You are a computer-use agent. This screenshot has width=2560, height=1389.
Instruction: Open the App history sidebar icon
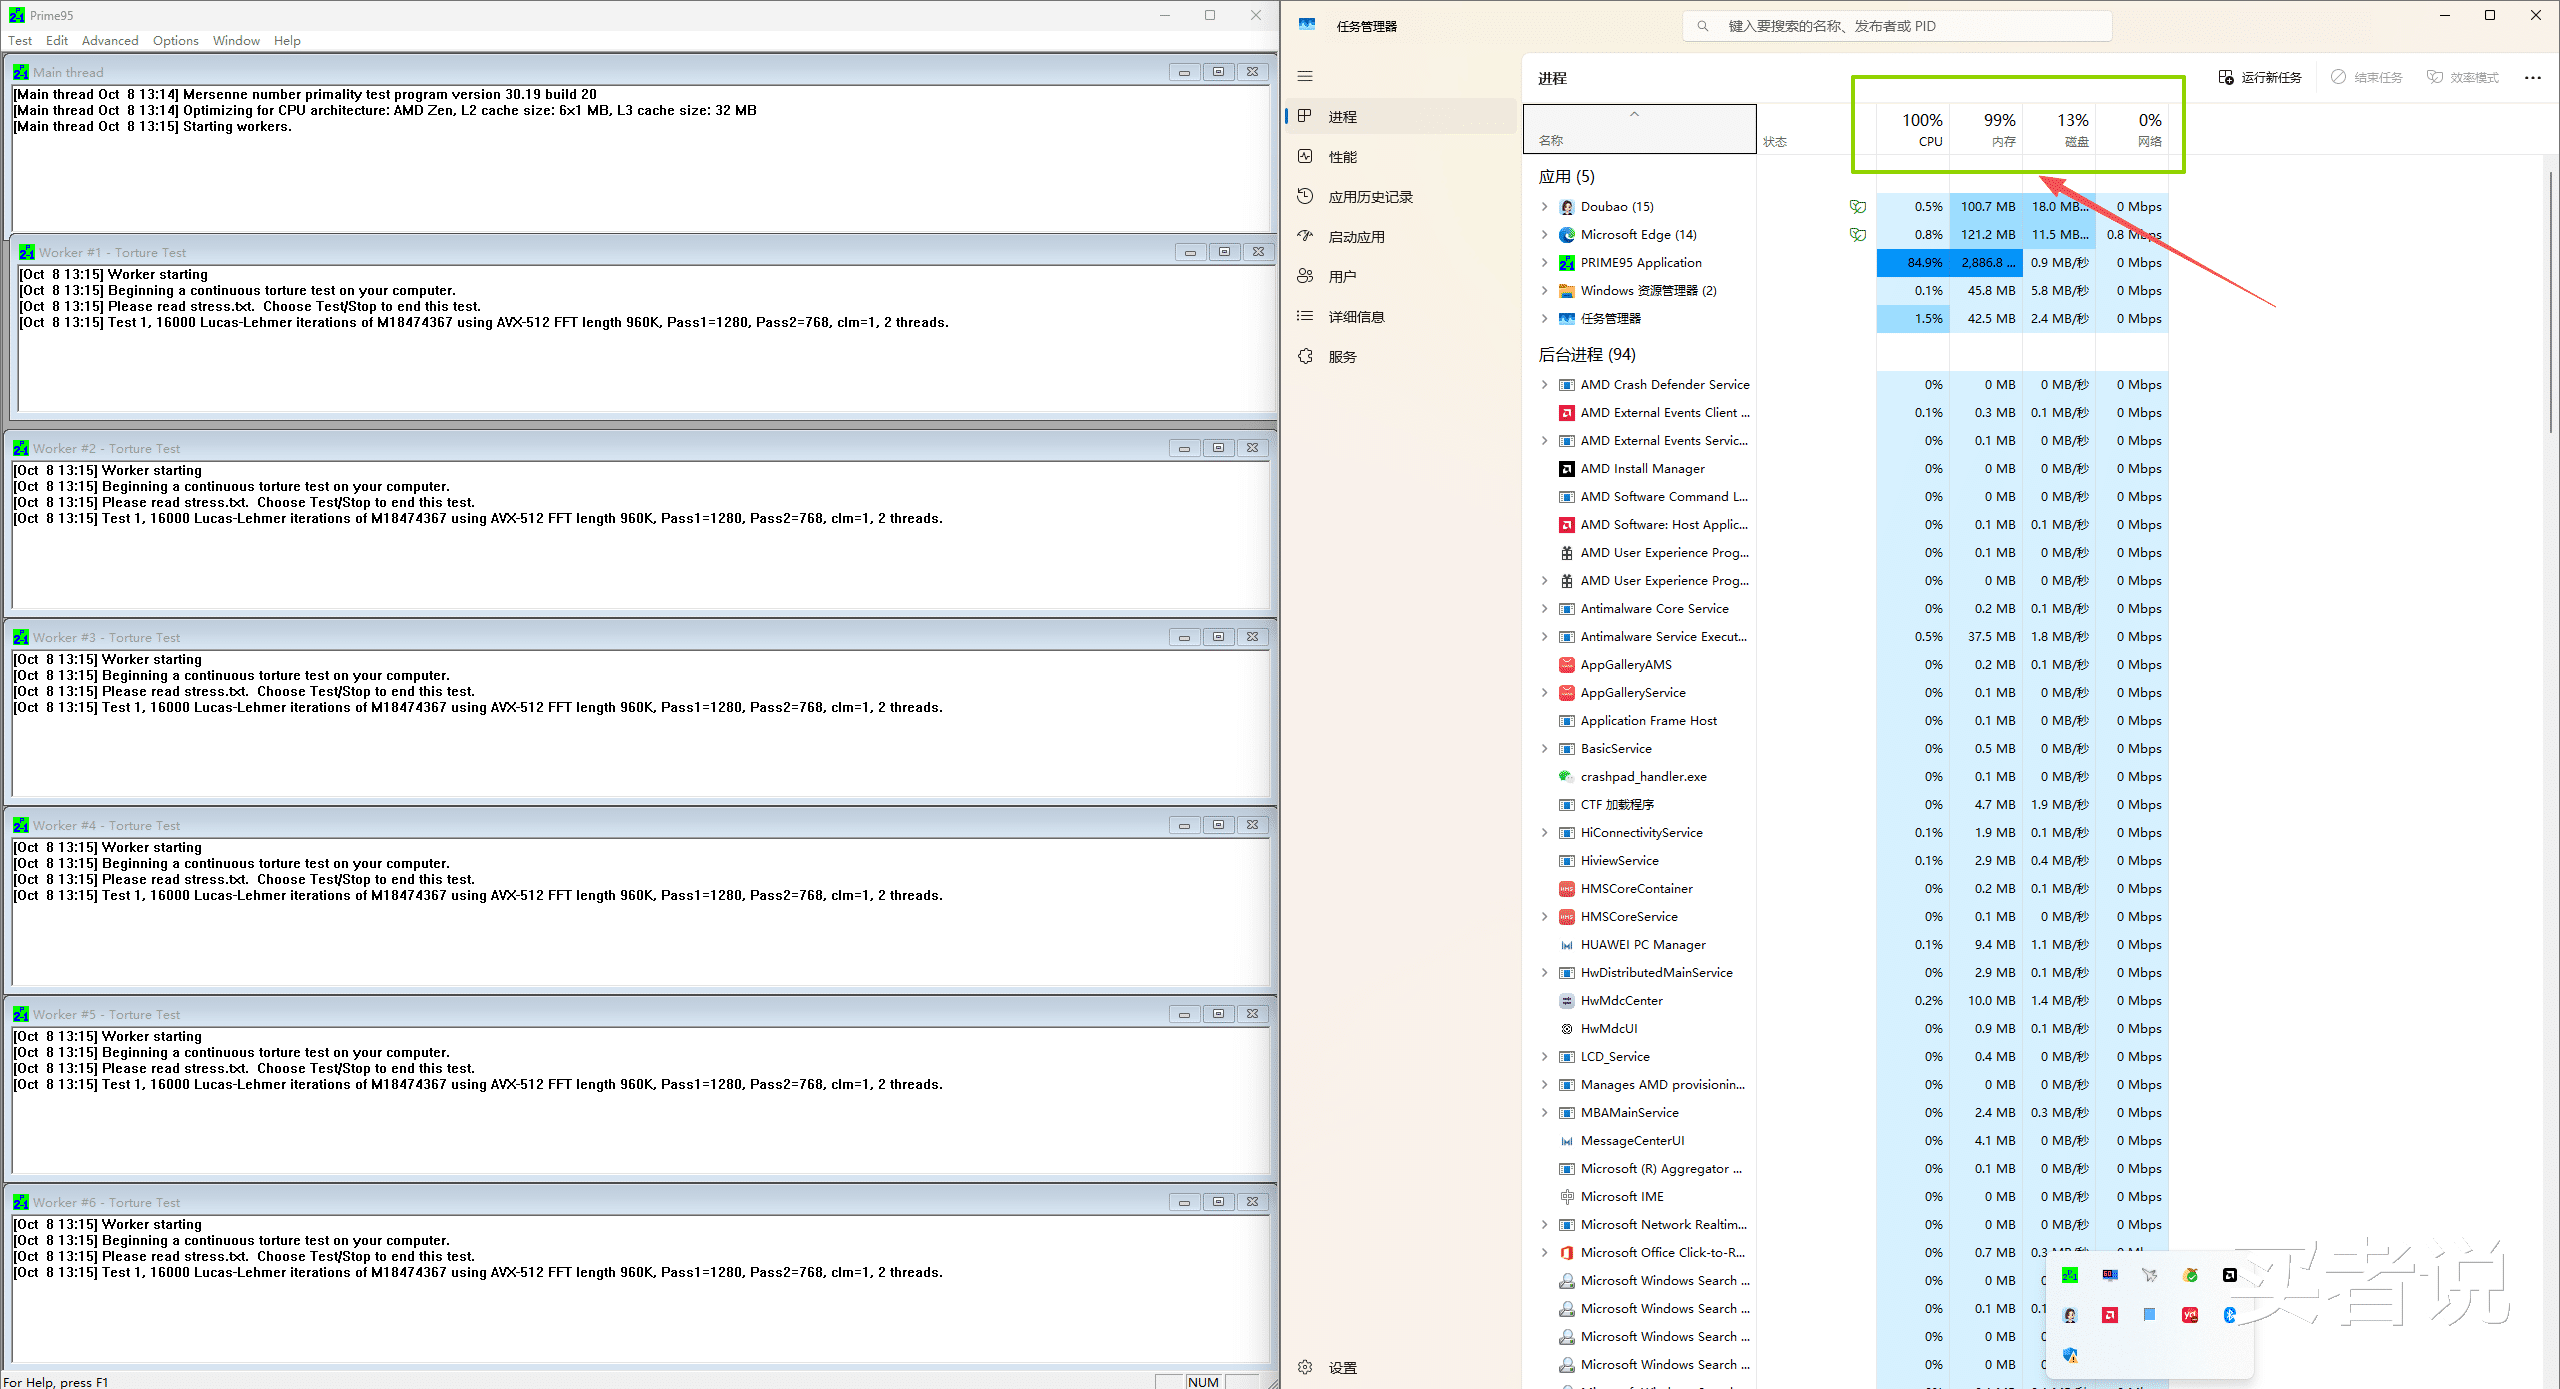pos(1305,196)
